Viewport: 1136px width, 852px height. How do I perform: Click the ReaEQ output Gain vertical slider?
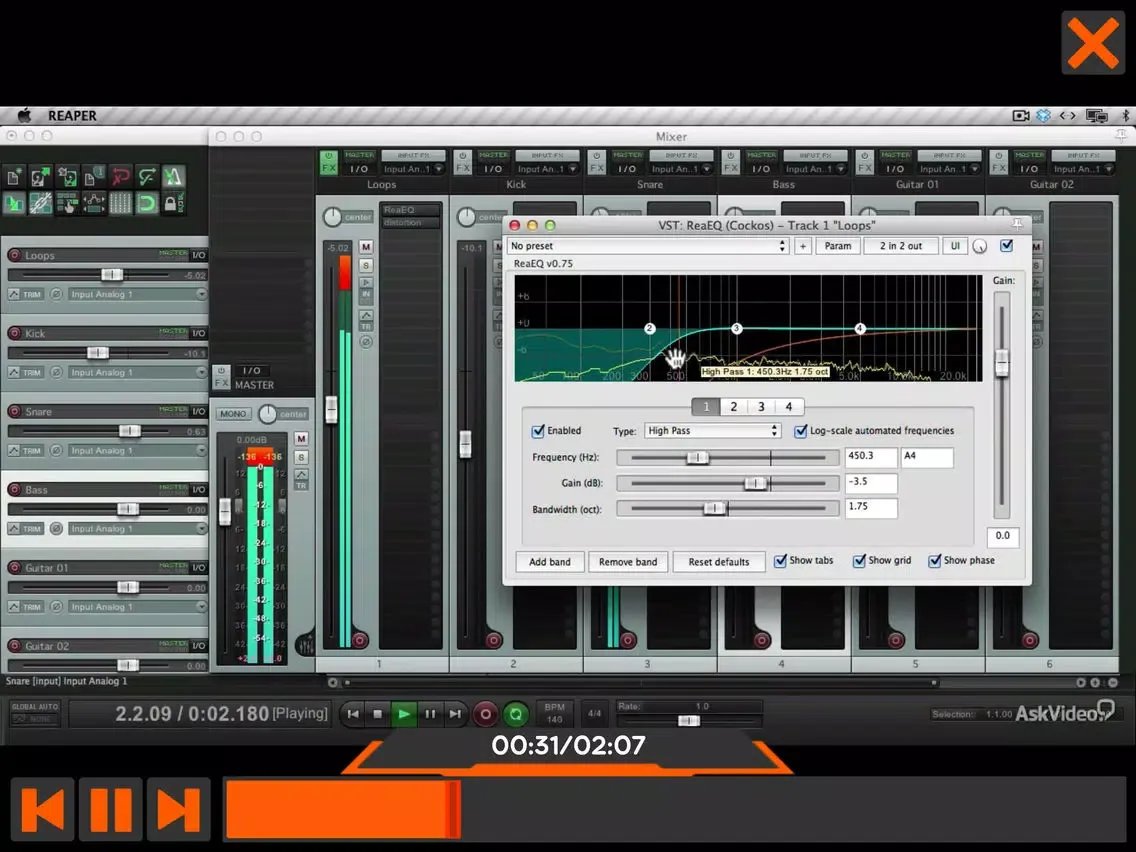[x=1002, y=362]
